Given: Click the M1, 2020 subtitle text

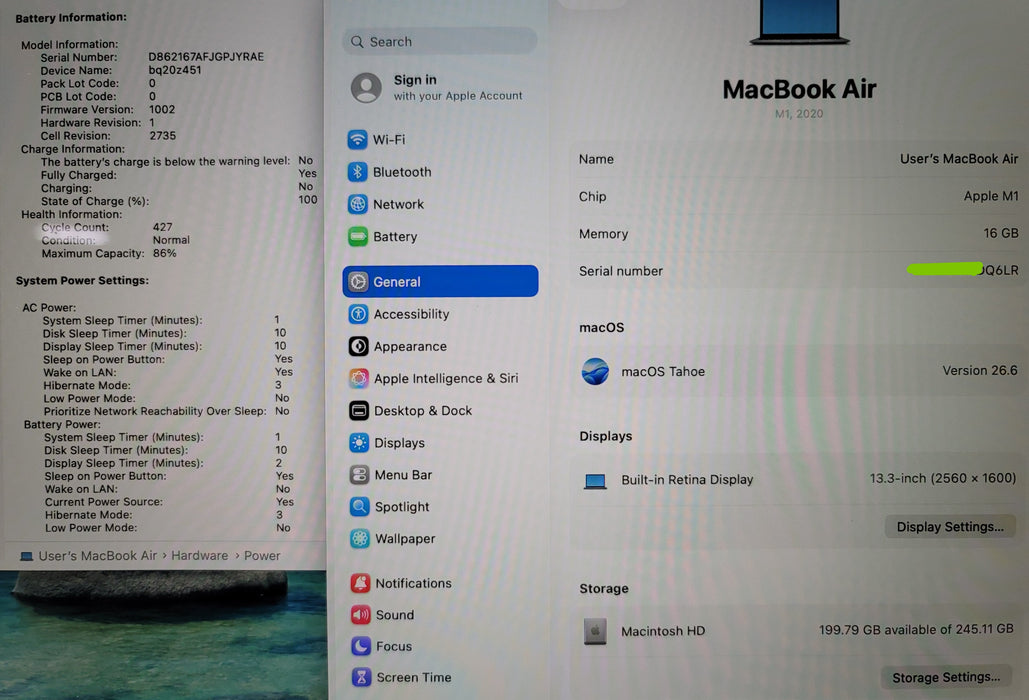Looking at the screenshot, I should pyautogui.click(x=799, y=113).
